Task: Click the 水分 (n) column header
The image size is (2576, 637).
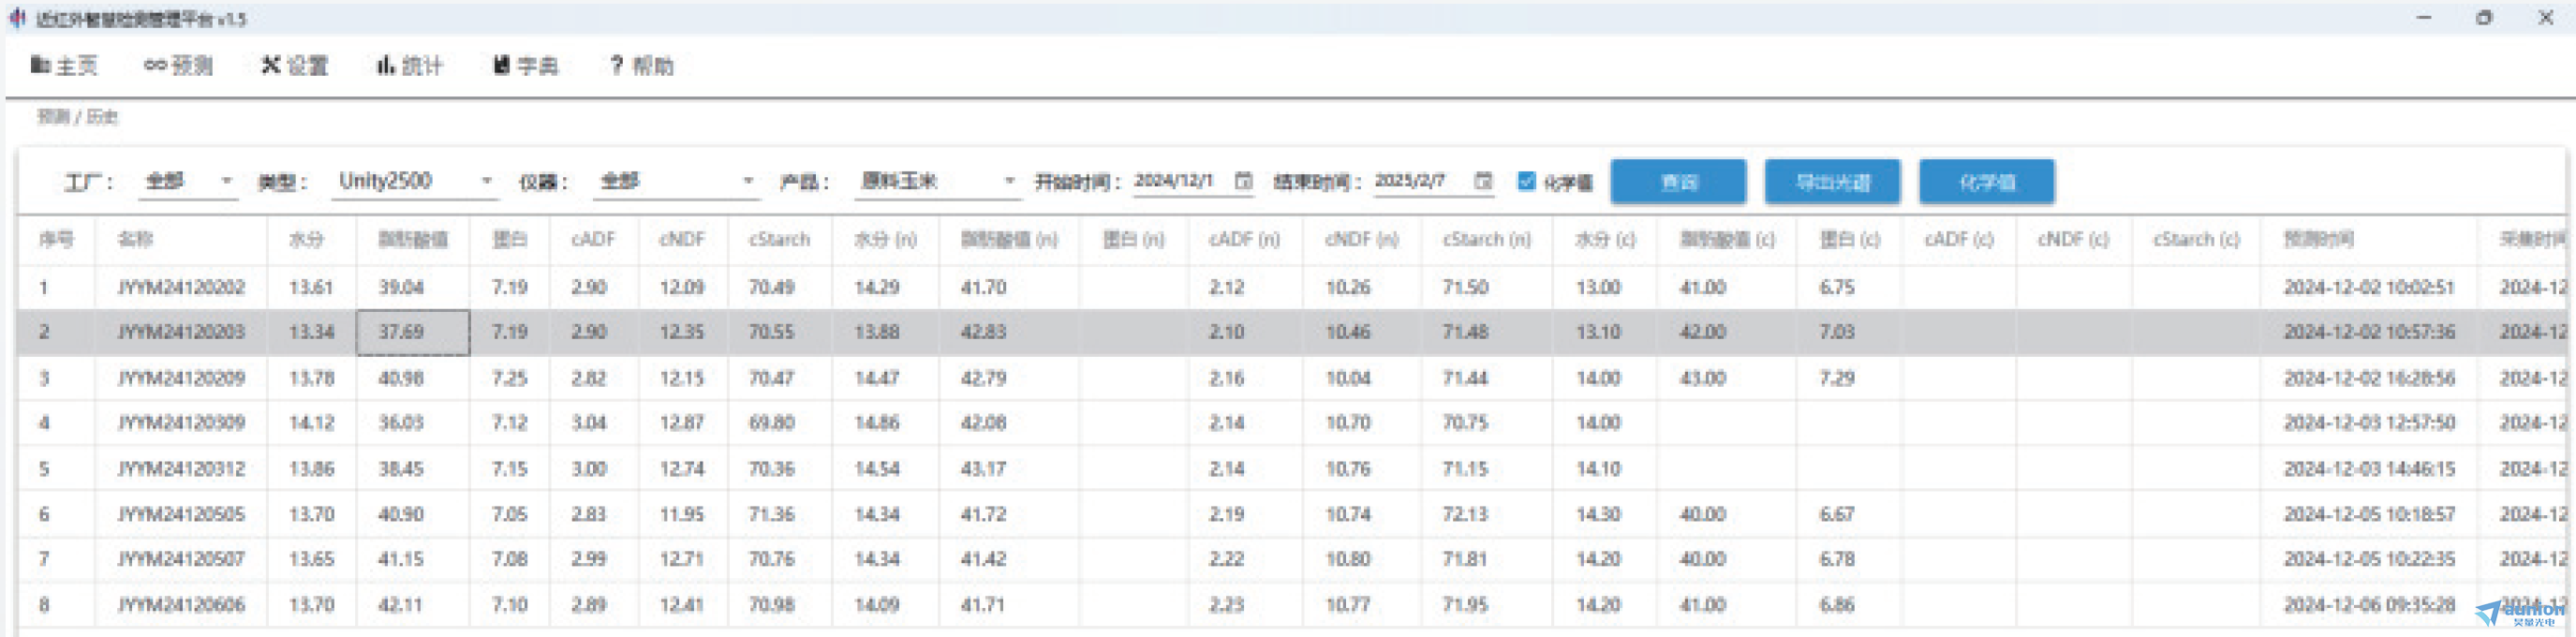Action: click(x=885, y=240)
